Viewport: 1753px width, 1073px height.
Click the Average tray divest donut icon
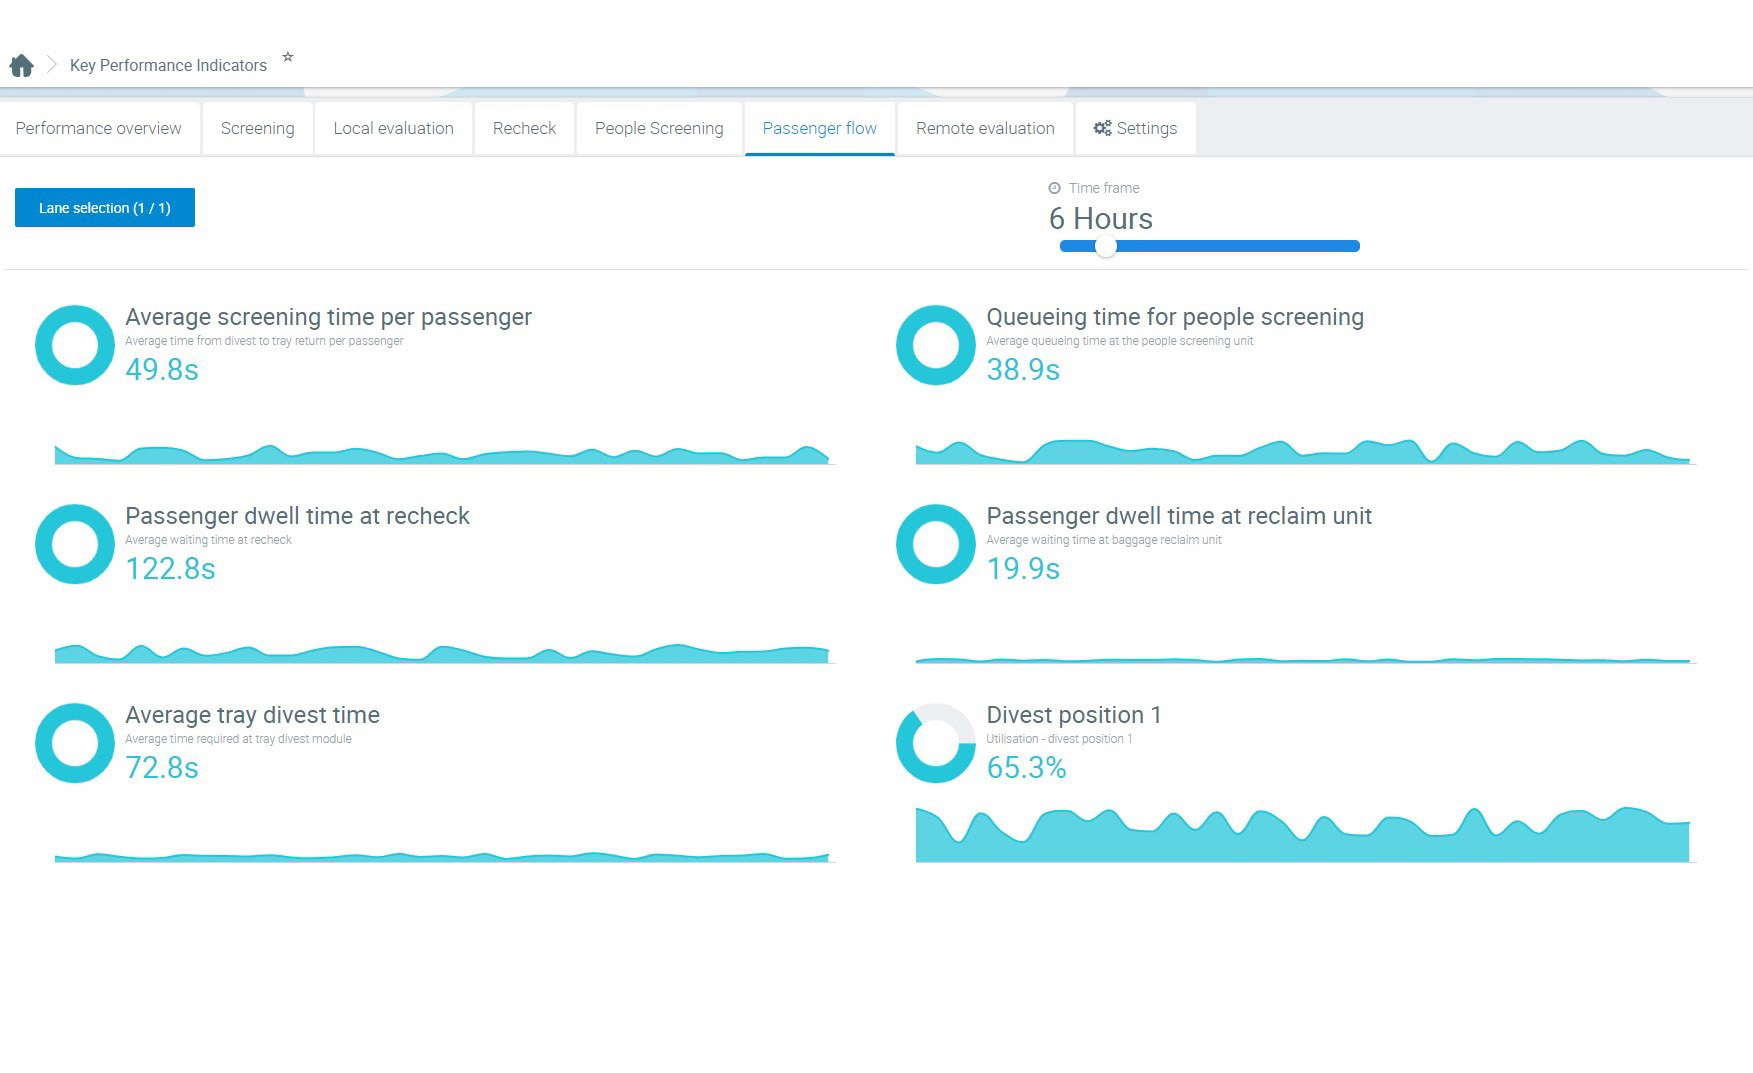(x=75, y=743)
